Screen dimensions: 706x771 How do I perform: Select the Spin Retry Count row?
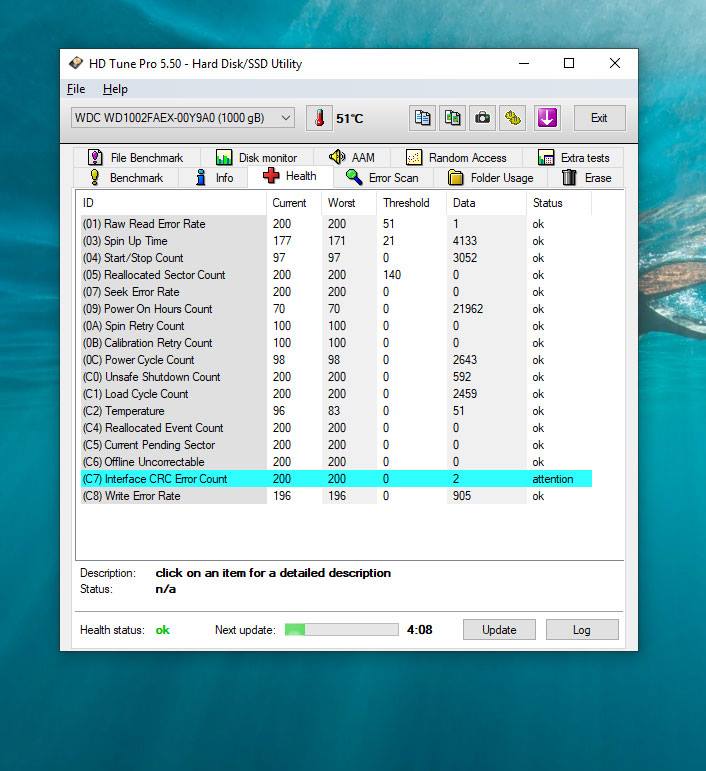(x=336, y=326)
